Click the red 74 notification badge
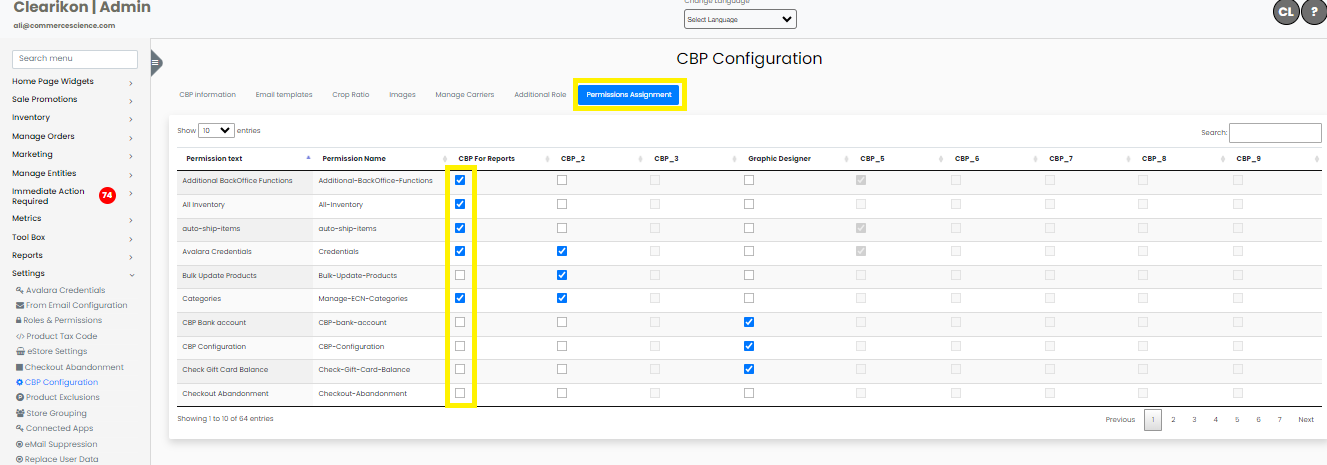Viewport: 1327px width, 465px height. [x=107, y=195]
